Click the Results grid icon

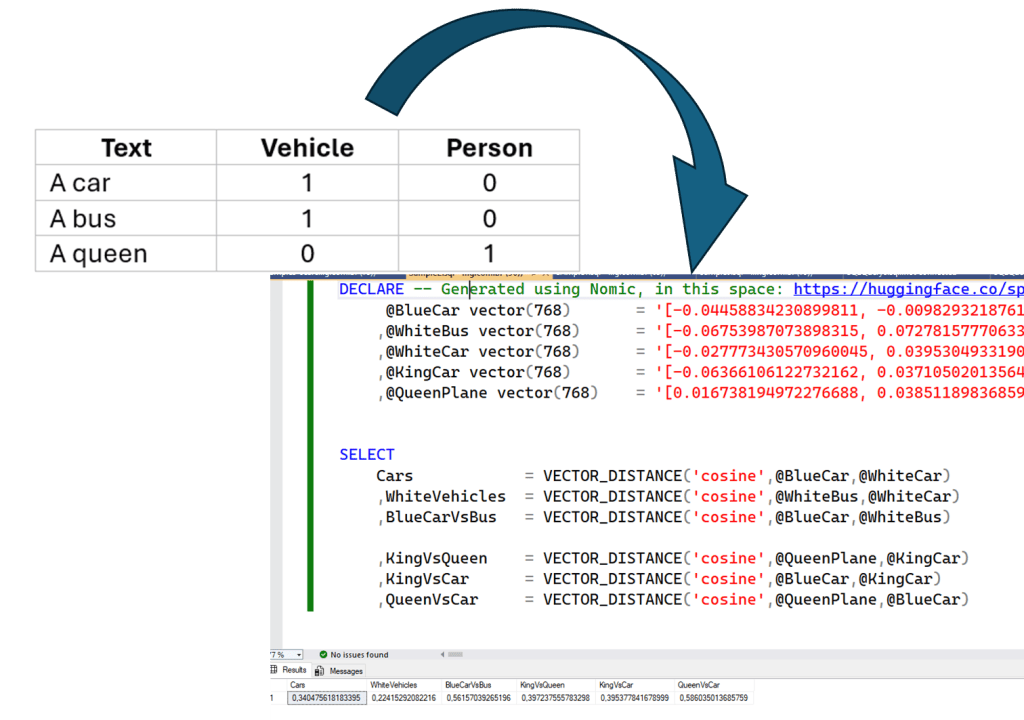point(276,671)
